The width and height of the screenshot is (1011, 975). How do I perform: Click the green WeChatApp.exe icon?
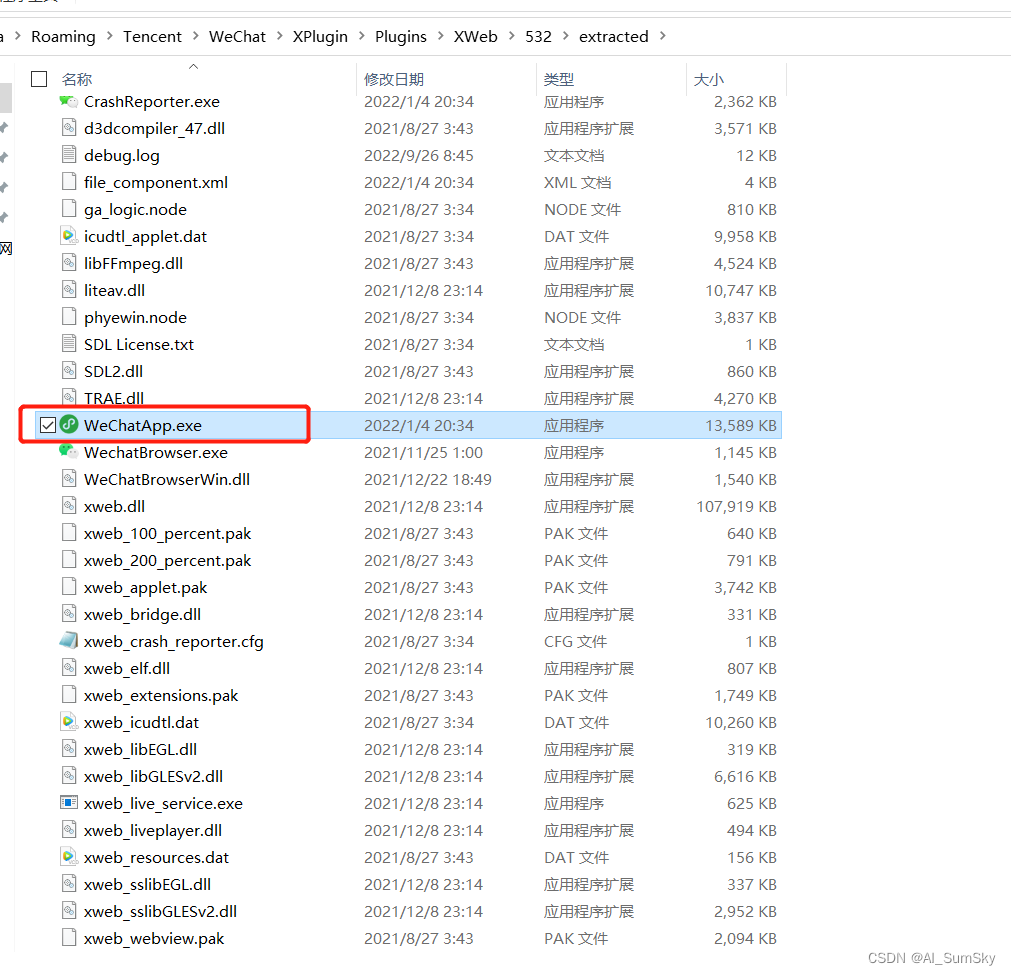[68, 424]
